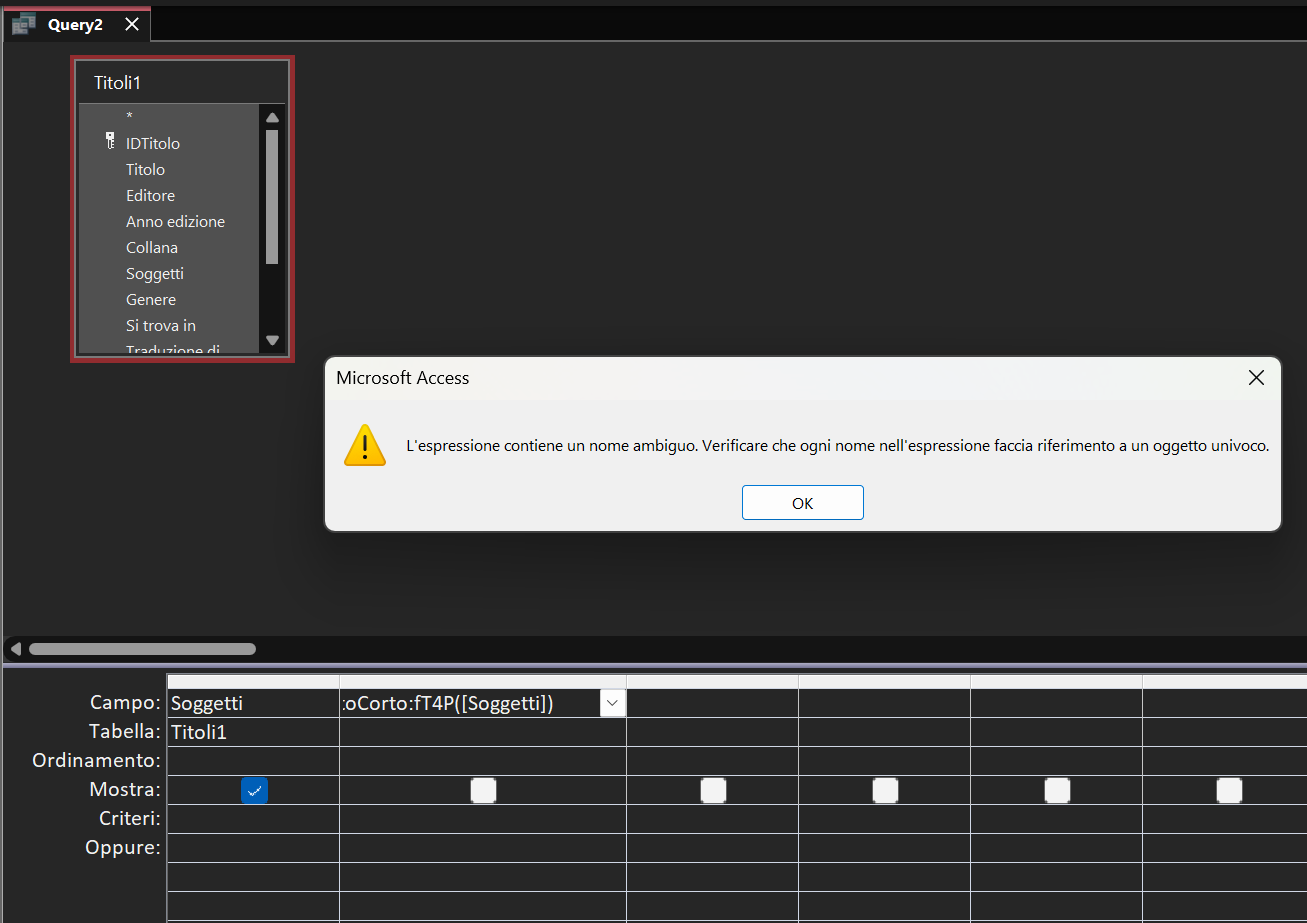Check Mostra for the fT4P expression column

[x=483, y=790]
